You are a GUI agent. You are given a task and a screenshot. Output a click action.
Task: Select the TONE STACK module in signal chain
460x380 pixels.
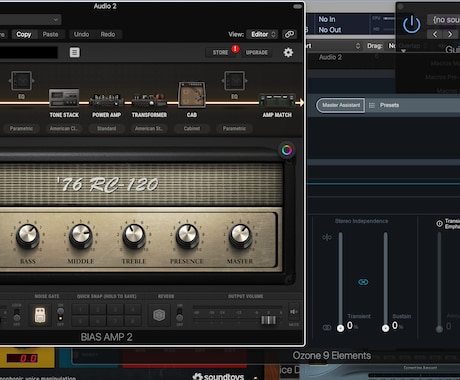point(64,98)
